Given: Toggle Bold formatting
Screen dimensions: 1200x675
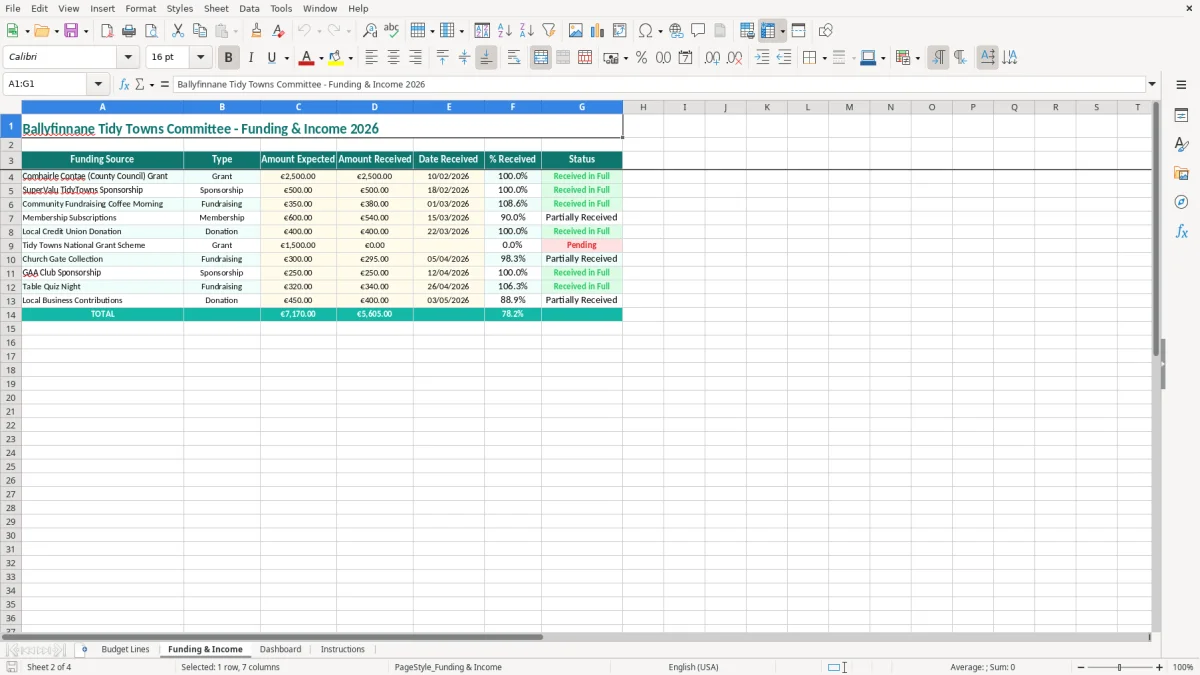Looking at the screenshot, I should point(229,58).
